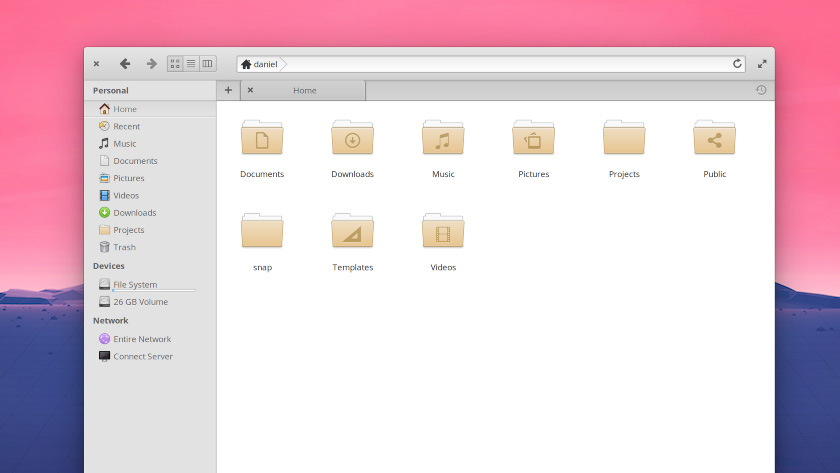Image resolution: width=840 pixels, height=473 pixels.
Task: Collapse the Personal sidebar section
Action: (x=111, y=91)
